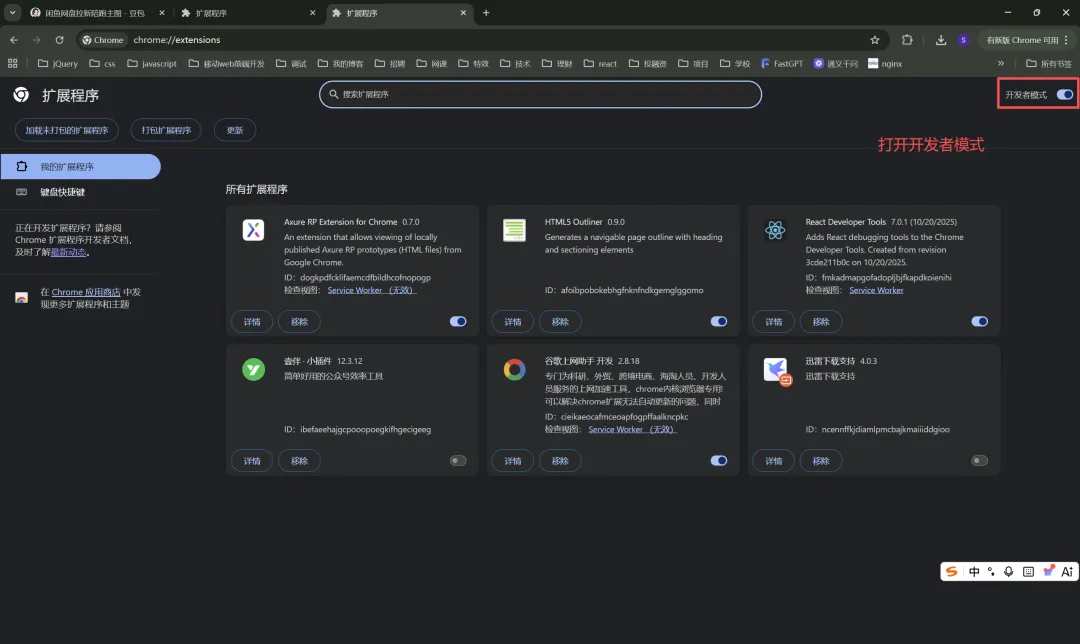
Task: Click the 更新 button
Action: tap(235, 130)
